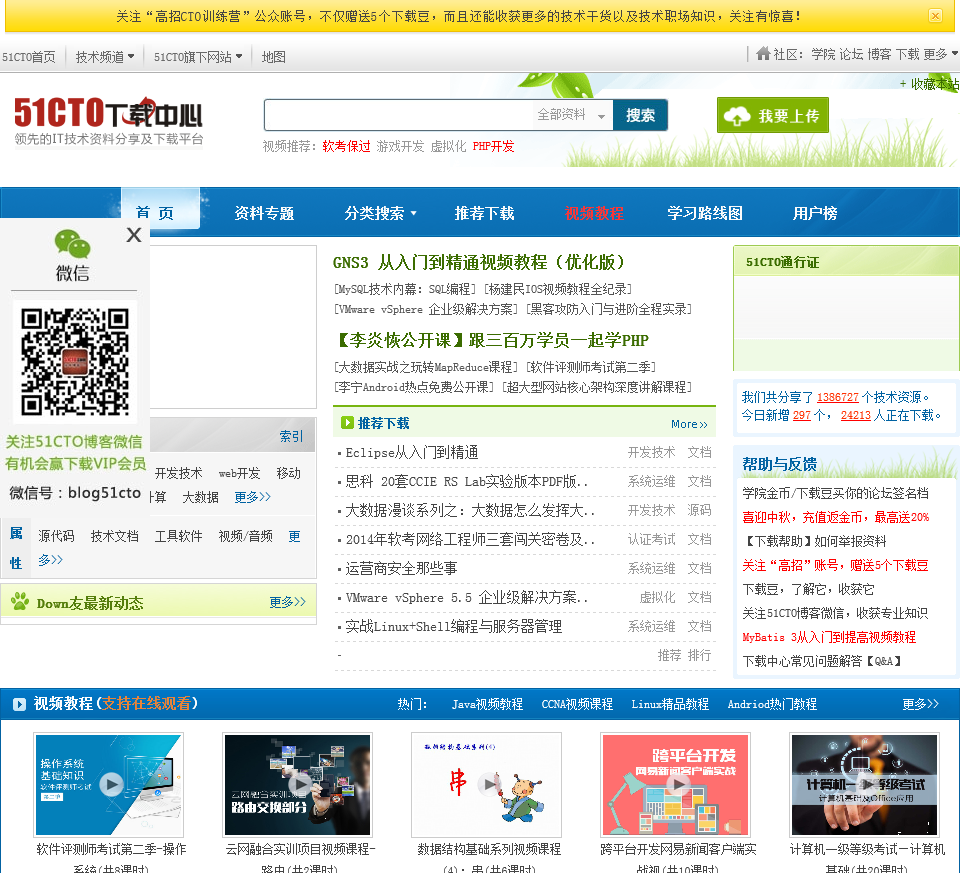Screen dimensions: 960x873
Task: Click the home icon beside 社区
Action: click(763, 54)
